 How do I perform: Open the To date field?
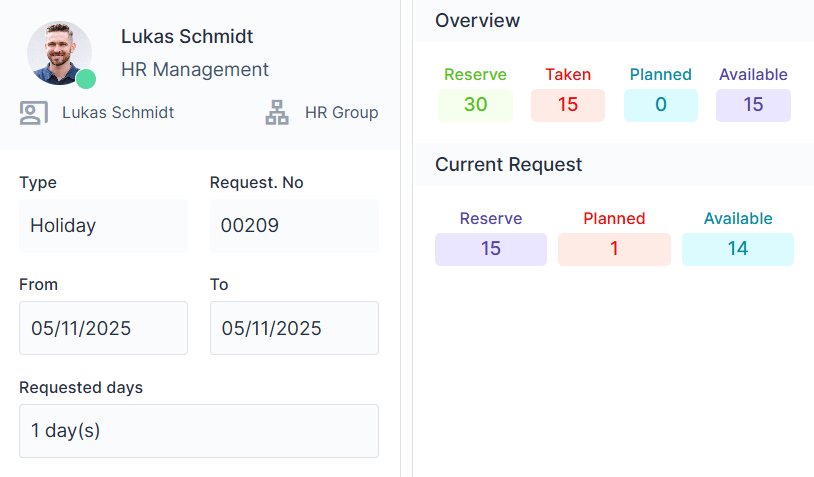pos(294,328)
